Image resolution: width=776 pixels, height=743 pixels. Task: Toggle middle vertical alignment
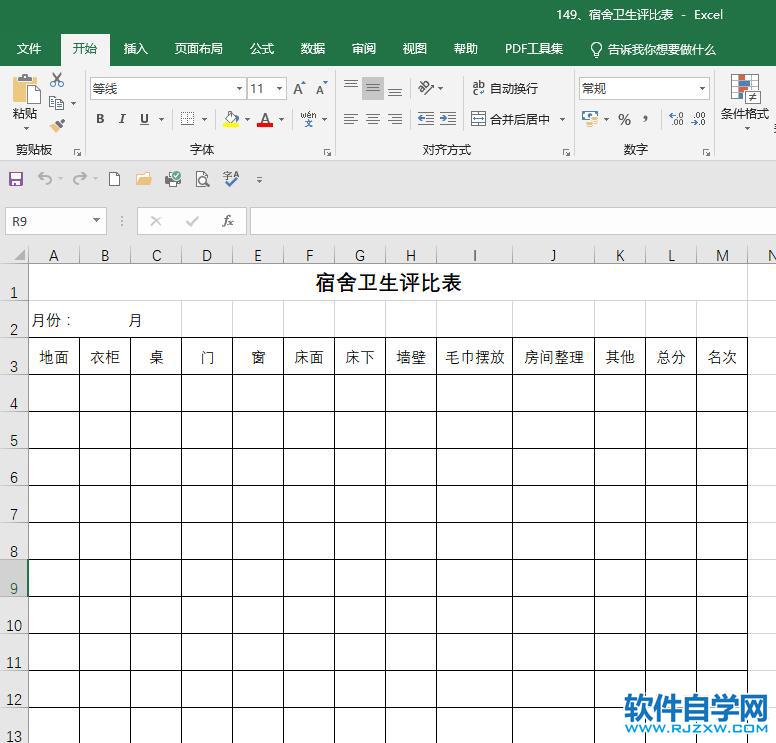click(373, 88)
